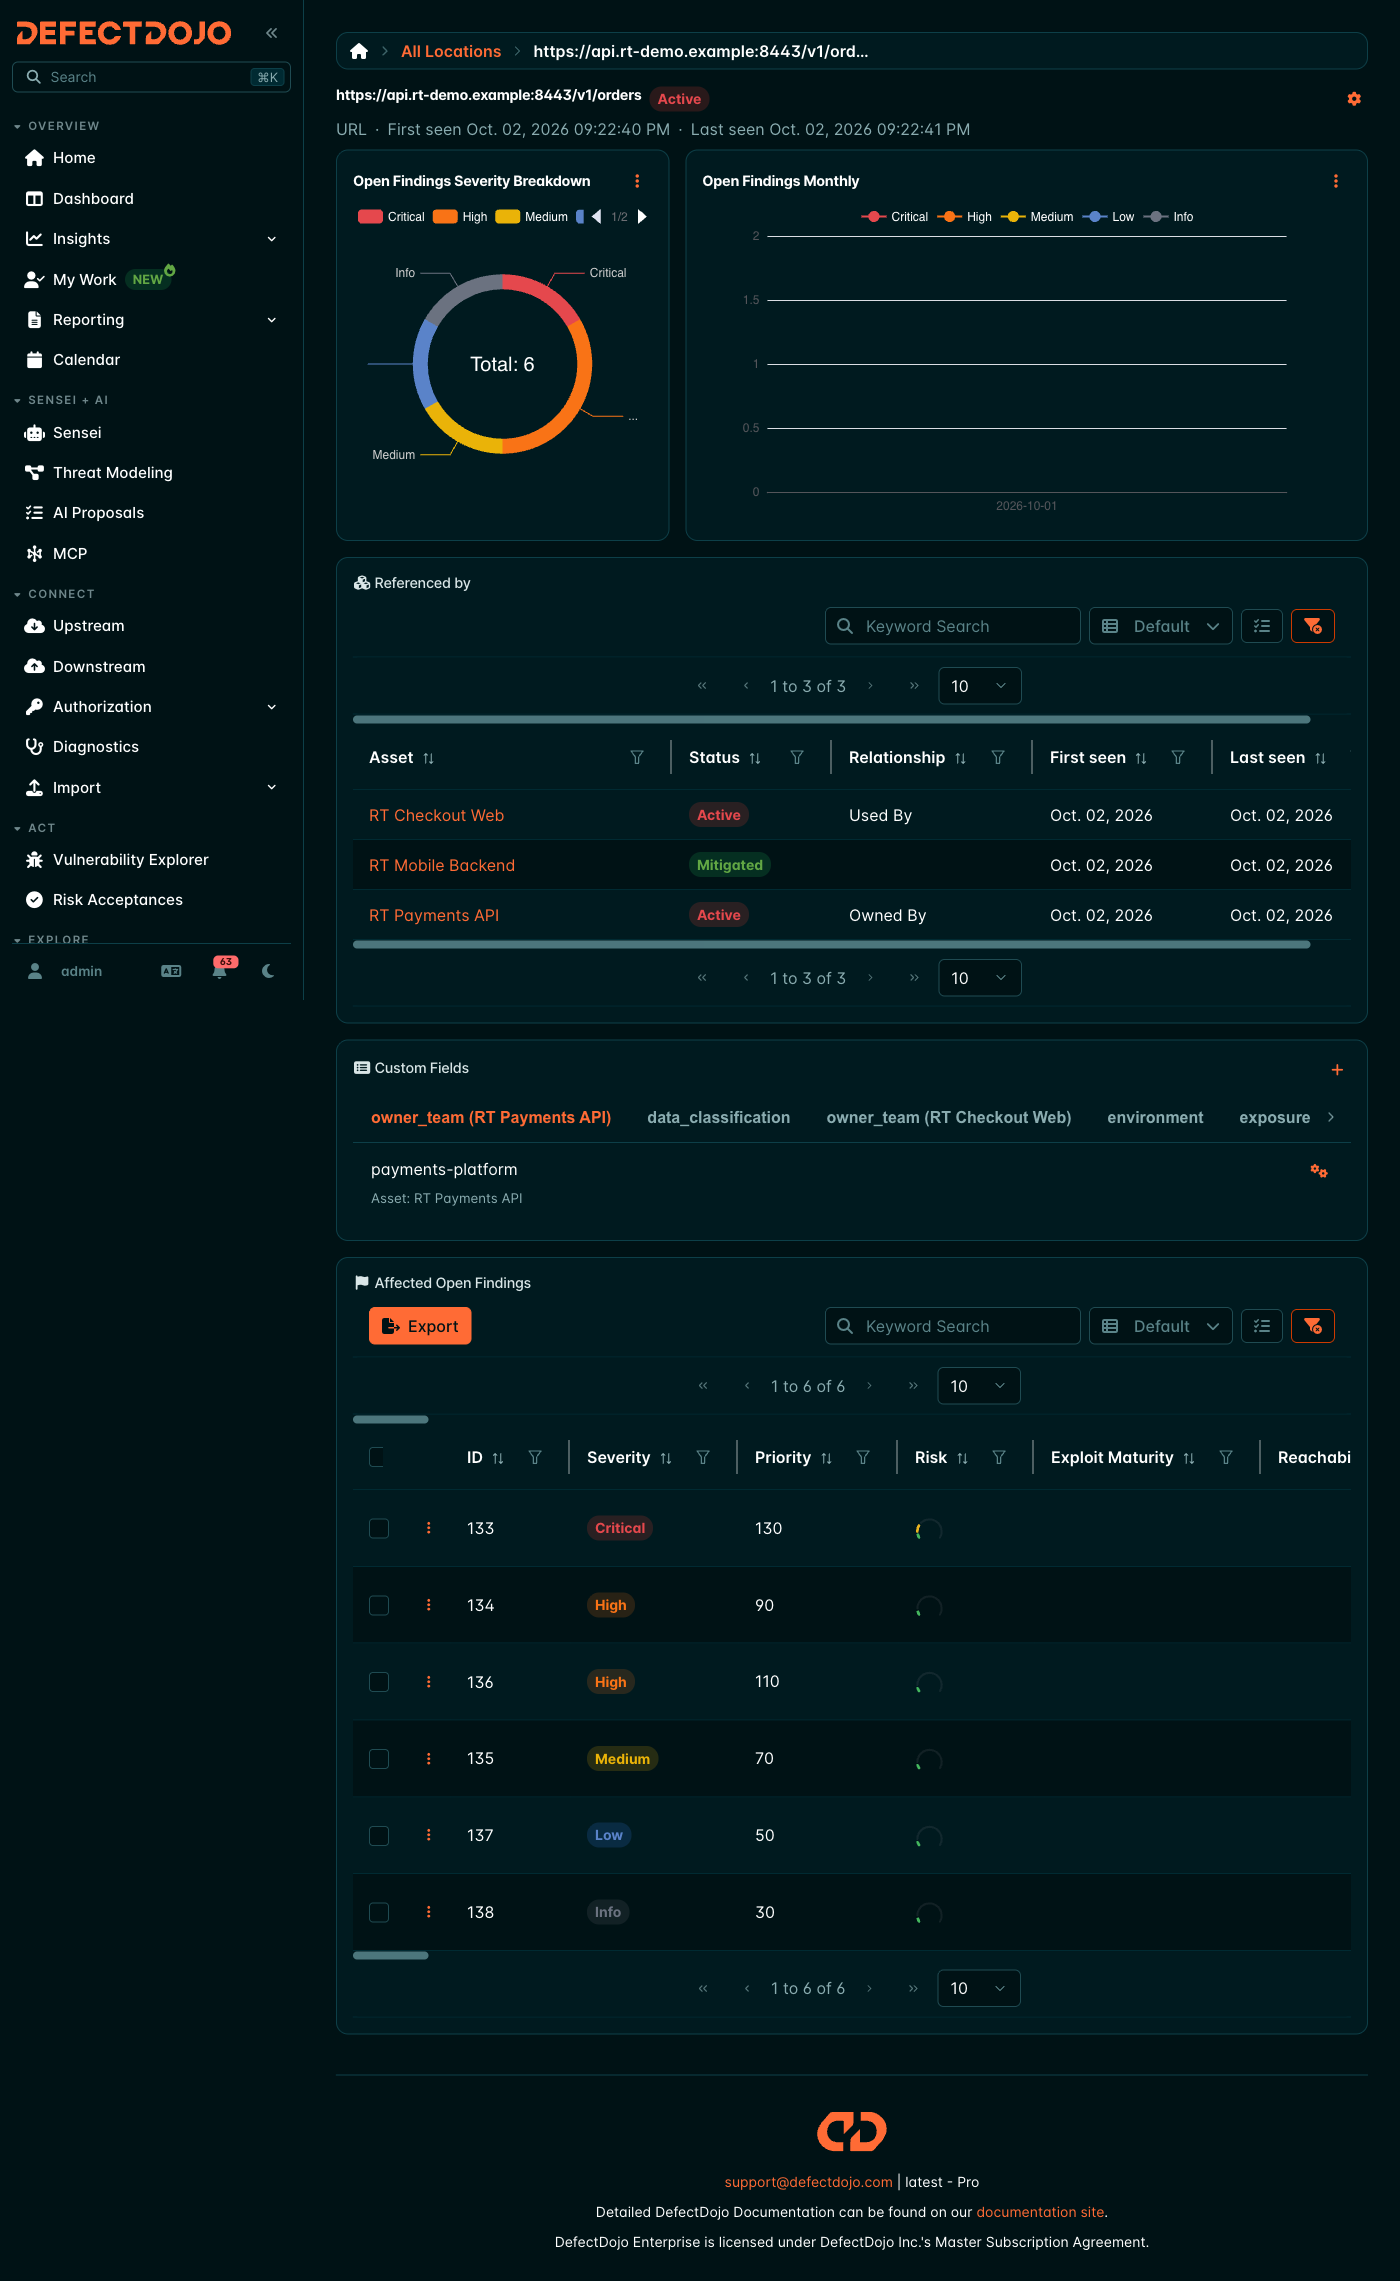Open row actions menu for finding 133
Screen dimensions: 1400x2281
point(429,1528)
